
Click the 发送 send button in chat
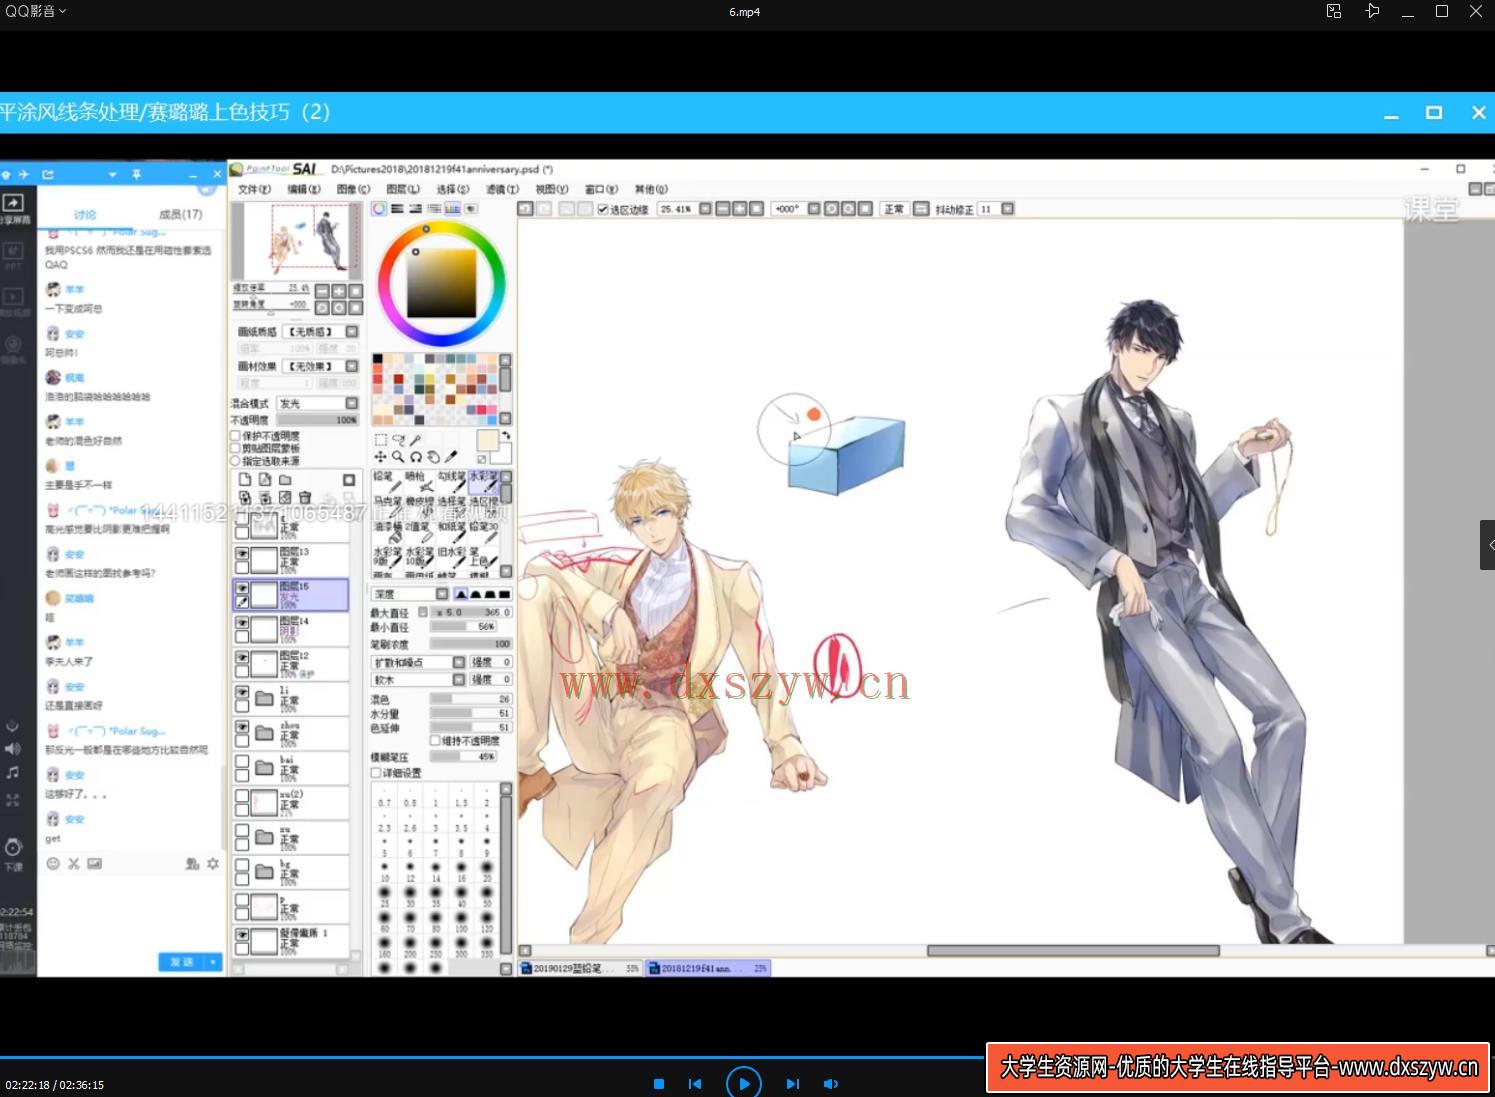(x=182, y=962)
